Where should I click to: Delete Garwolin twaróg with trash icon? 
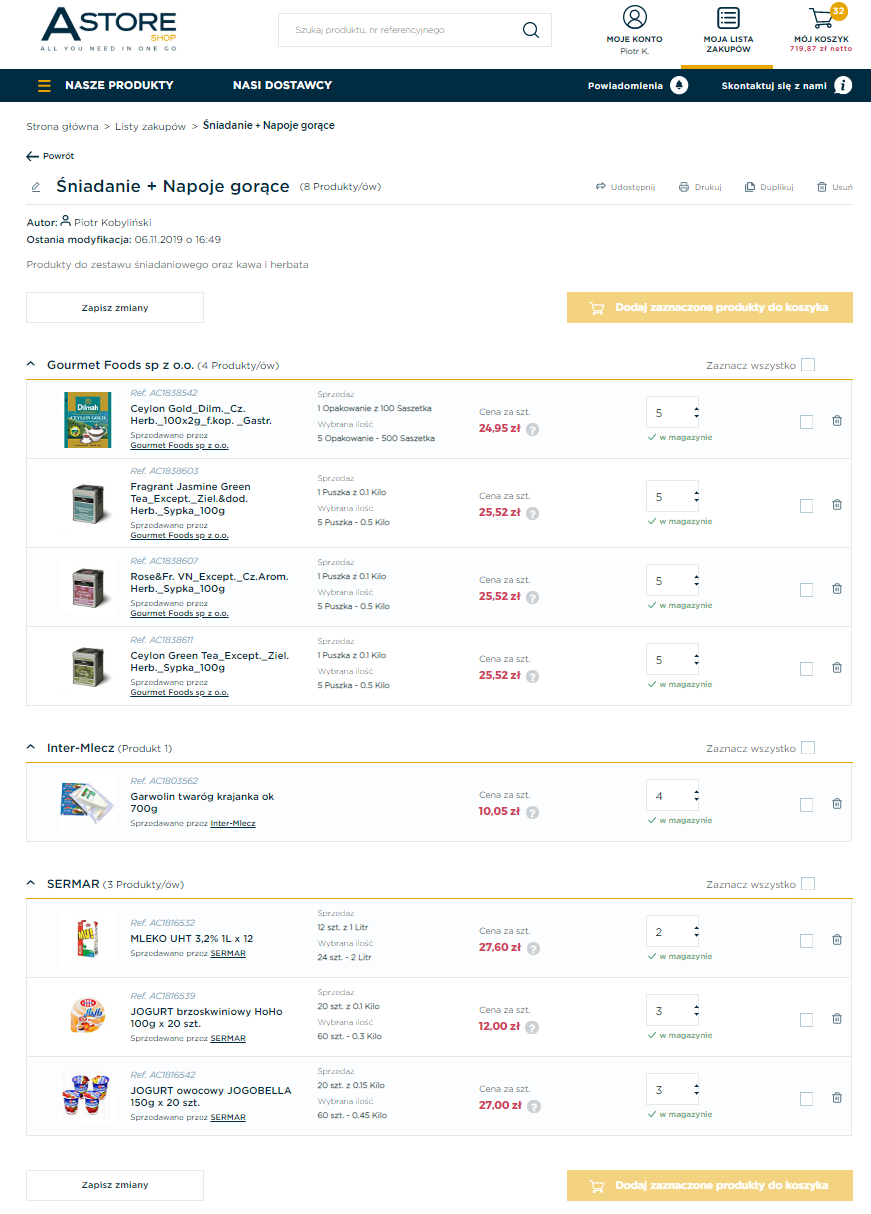[x=837, y=804]
